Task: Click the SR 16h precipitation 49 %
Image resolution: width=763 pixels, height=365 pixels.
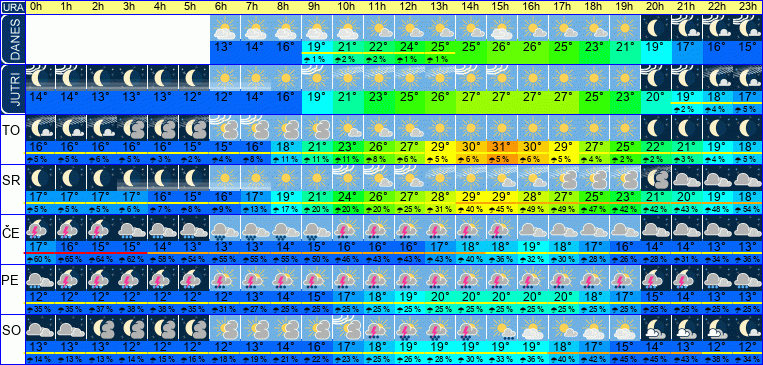Action: pyautogui.click(x=533, y=208)
